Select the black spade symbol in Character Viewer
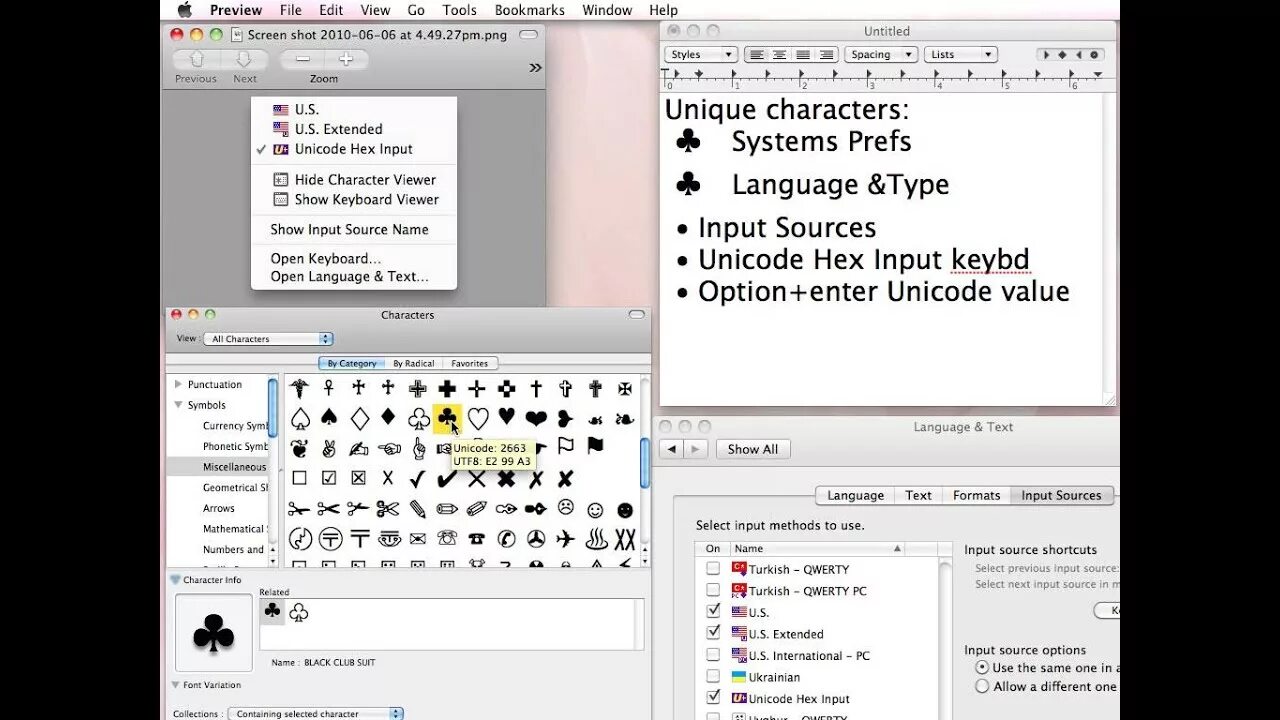1280x720 pixels. [x=331, y=416]
